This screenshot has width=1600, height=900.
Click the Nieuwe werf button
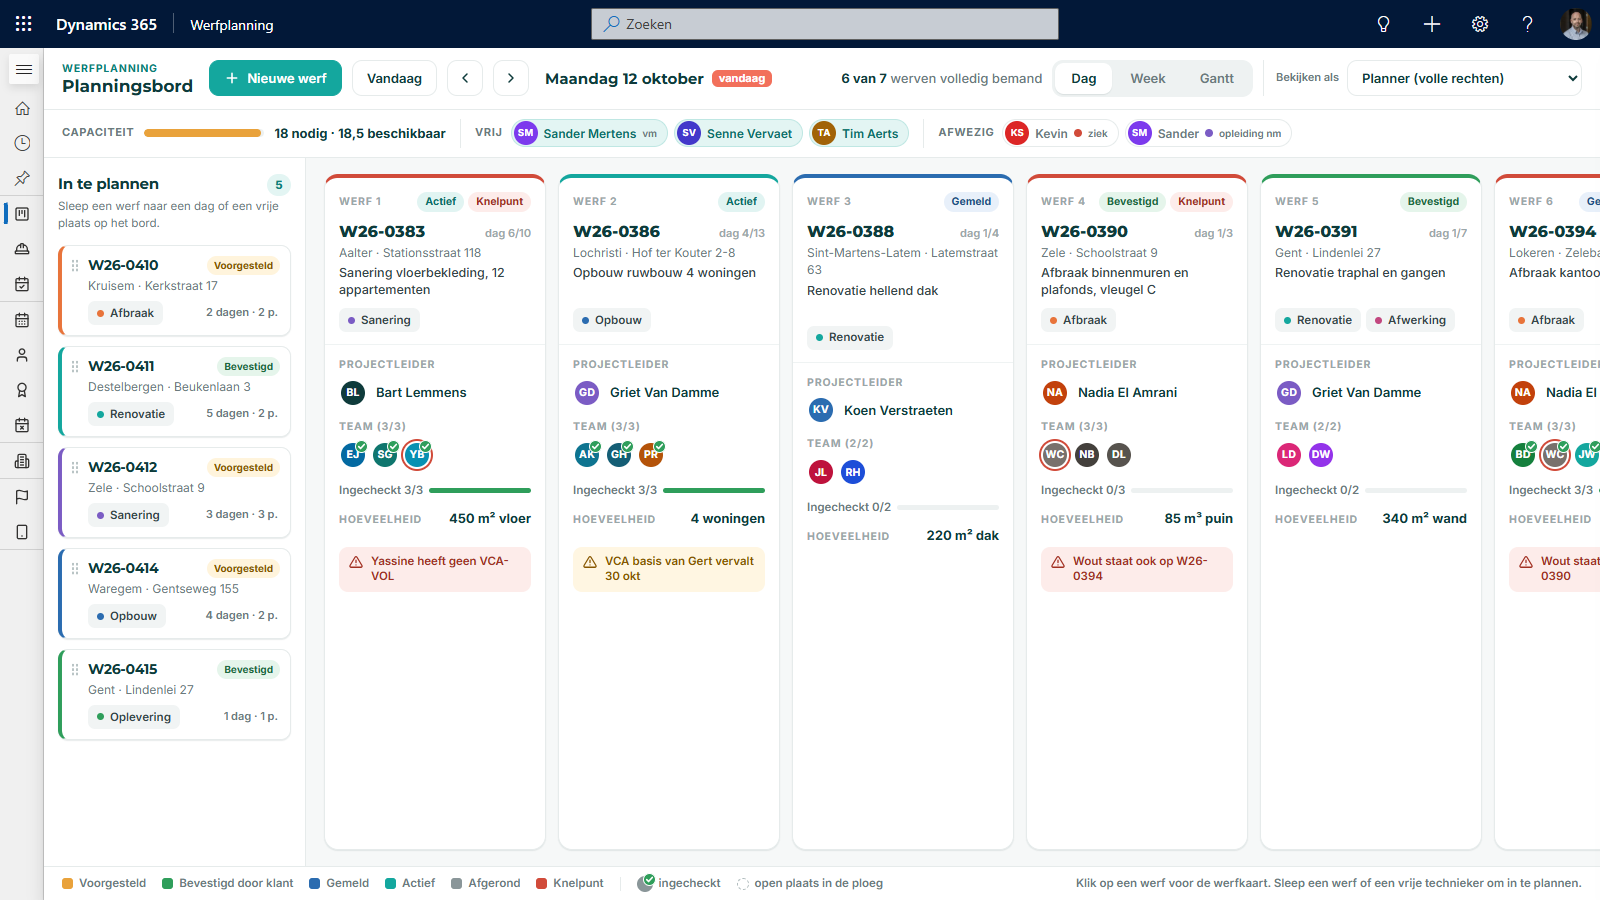point(275,78)
